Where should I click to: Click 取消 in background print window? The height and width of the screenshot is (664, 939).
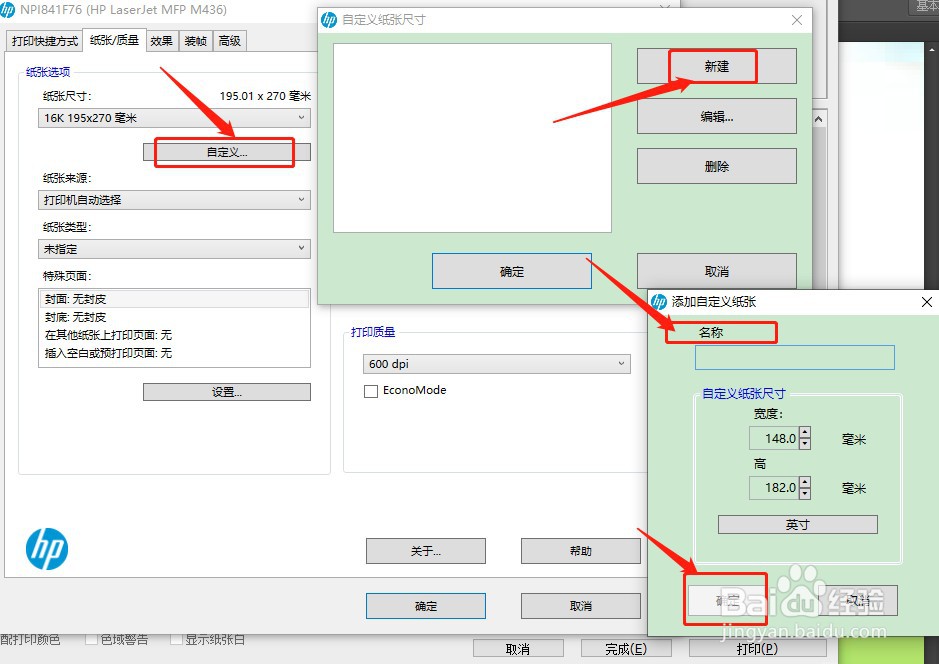click(x=518, y=648)
